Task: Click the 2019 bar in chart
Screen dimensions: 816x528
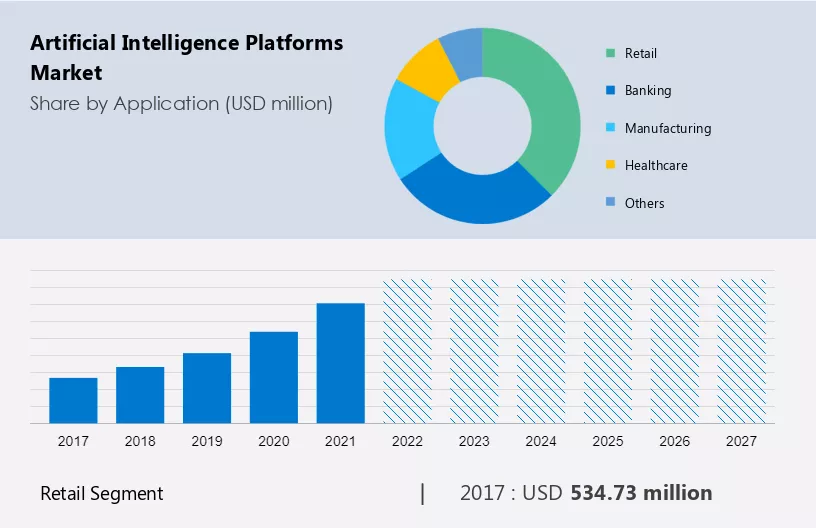Action: point(207,388)
